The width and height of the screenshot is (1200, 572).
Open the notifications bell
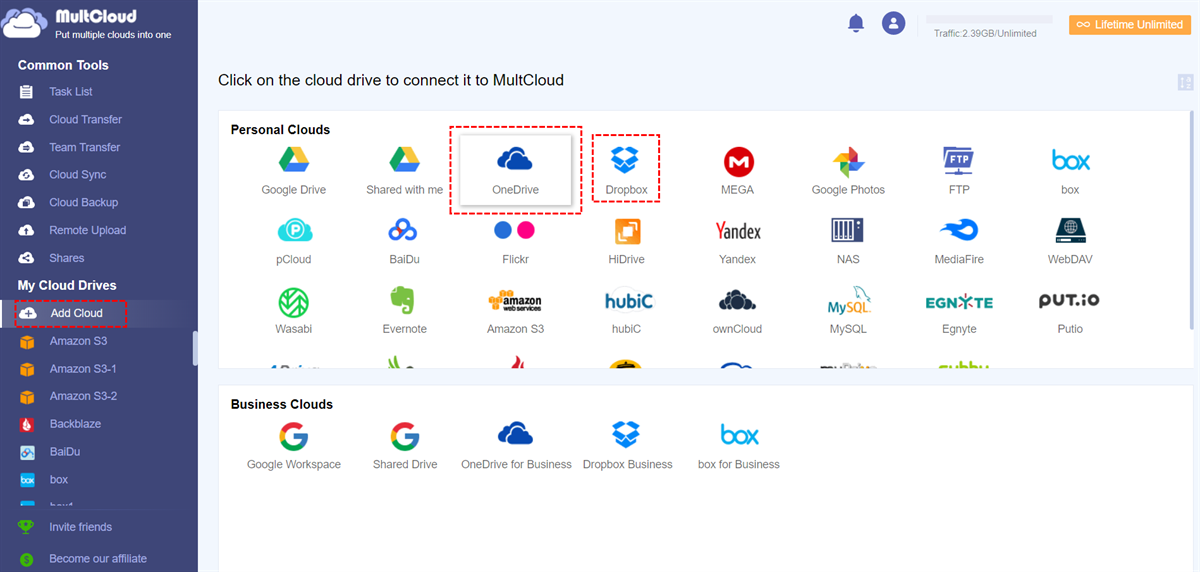pos(856,23)
